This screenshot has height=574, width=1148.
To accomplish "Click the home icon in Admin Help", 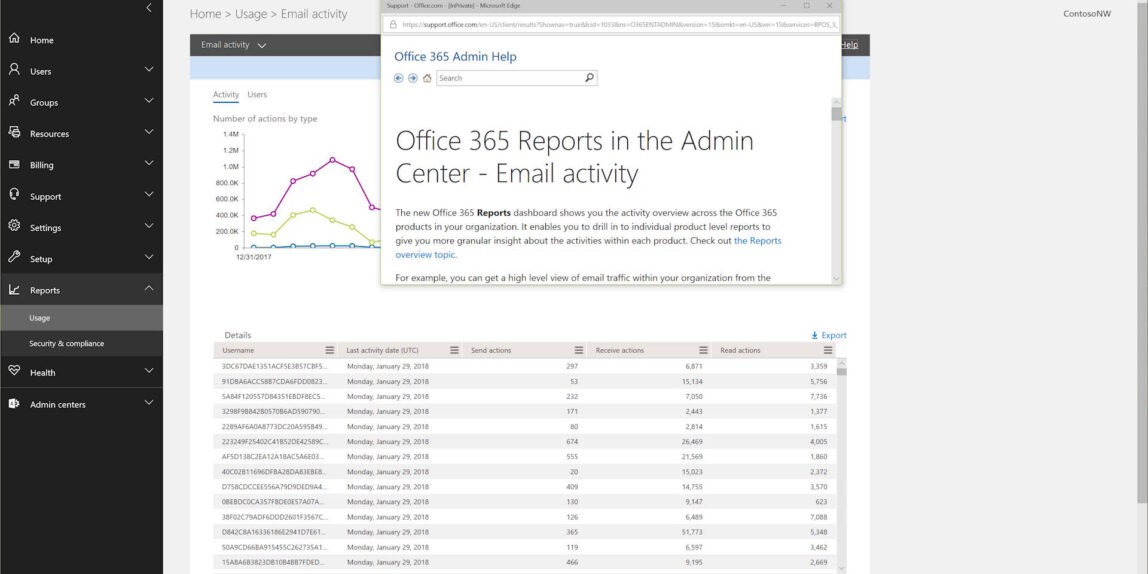I will [x=427, y=78].
